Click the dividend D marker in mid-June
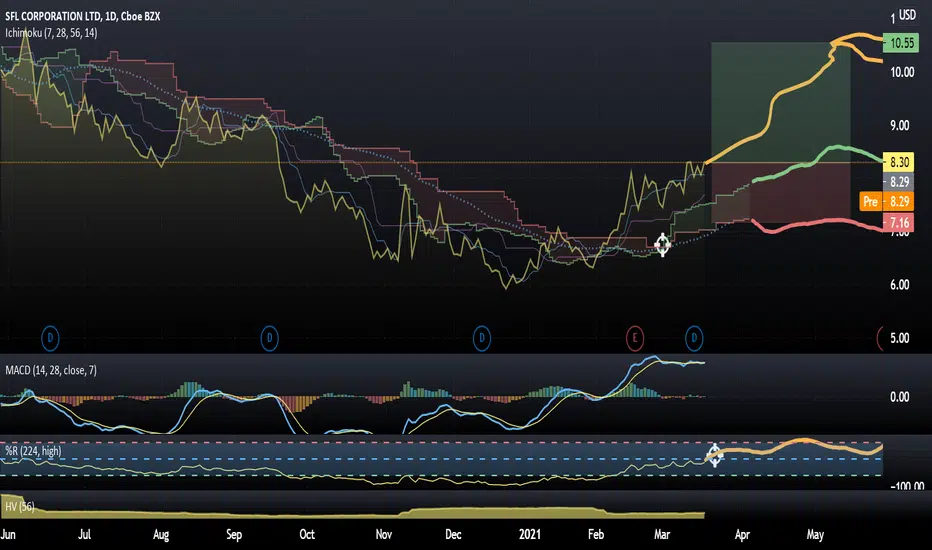This screenshot has height=550, width=932. (x=50, y=338)
